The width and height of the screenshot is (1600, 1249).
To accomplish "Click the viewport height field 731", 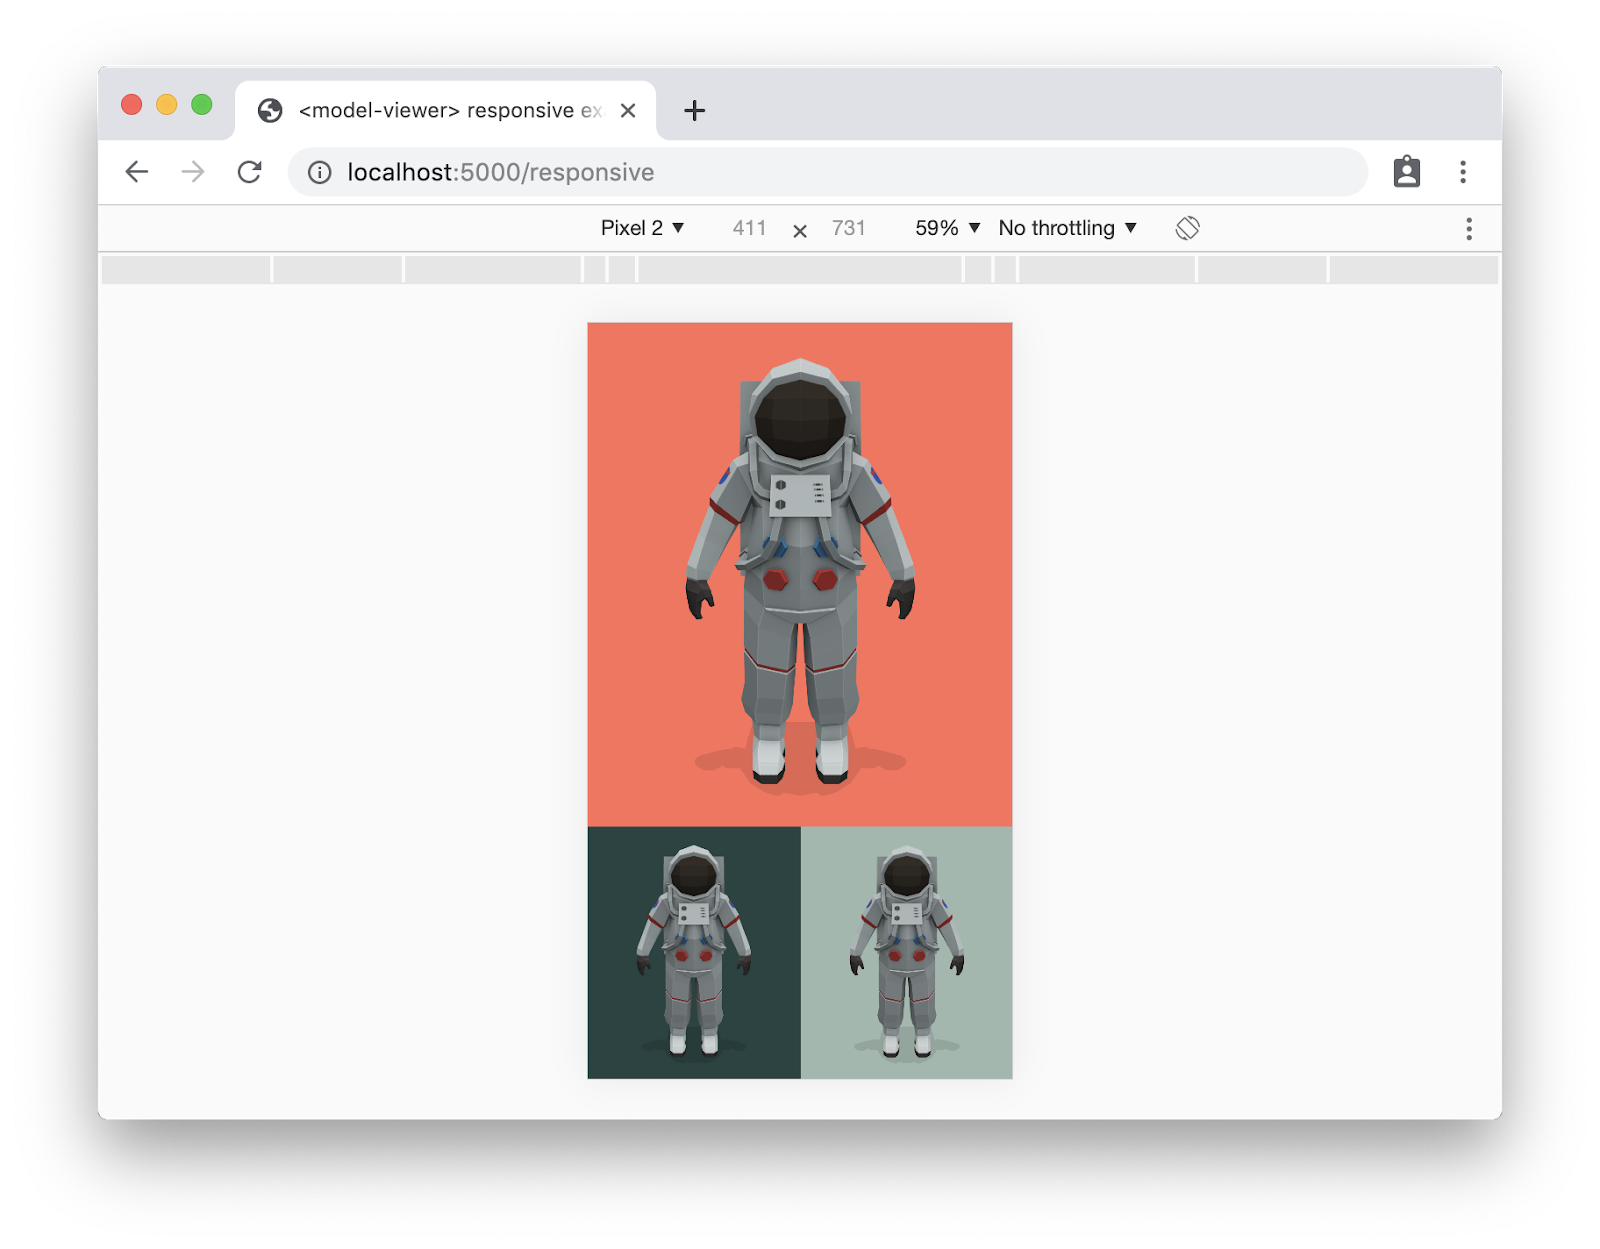I will (x=848, y=228).
